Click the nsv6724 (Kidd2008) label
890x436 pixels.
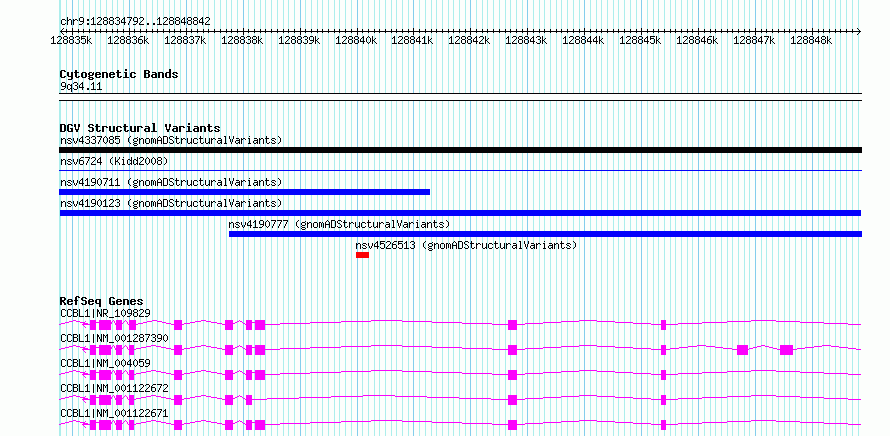(x=114, y=162)
